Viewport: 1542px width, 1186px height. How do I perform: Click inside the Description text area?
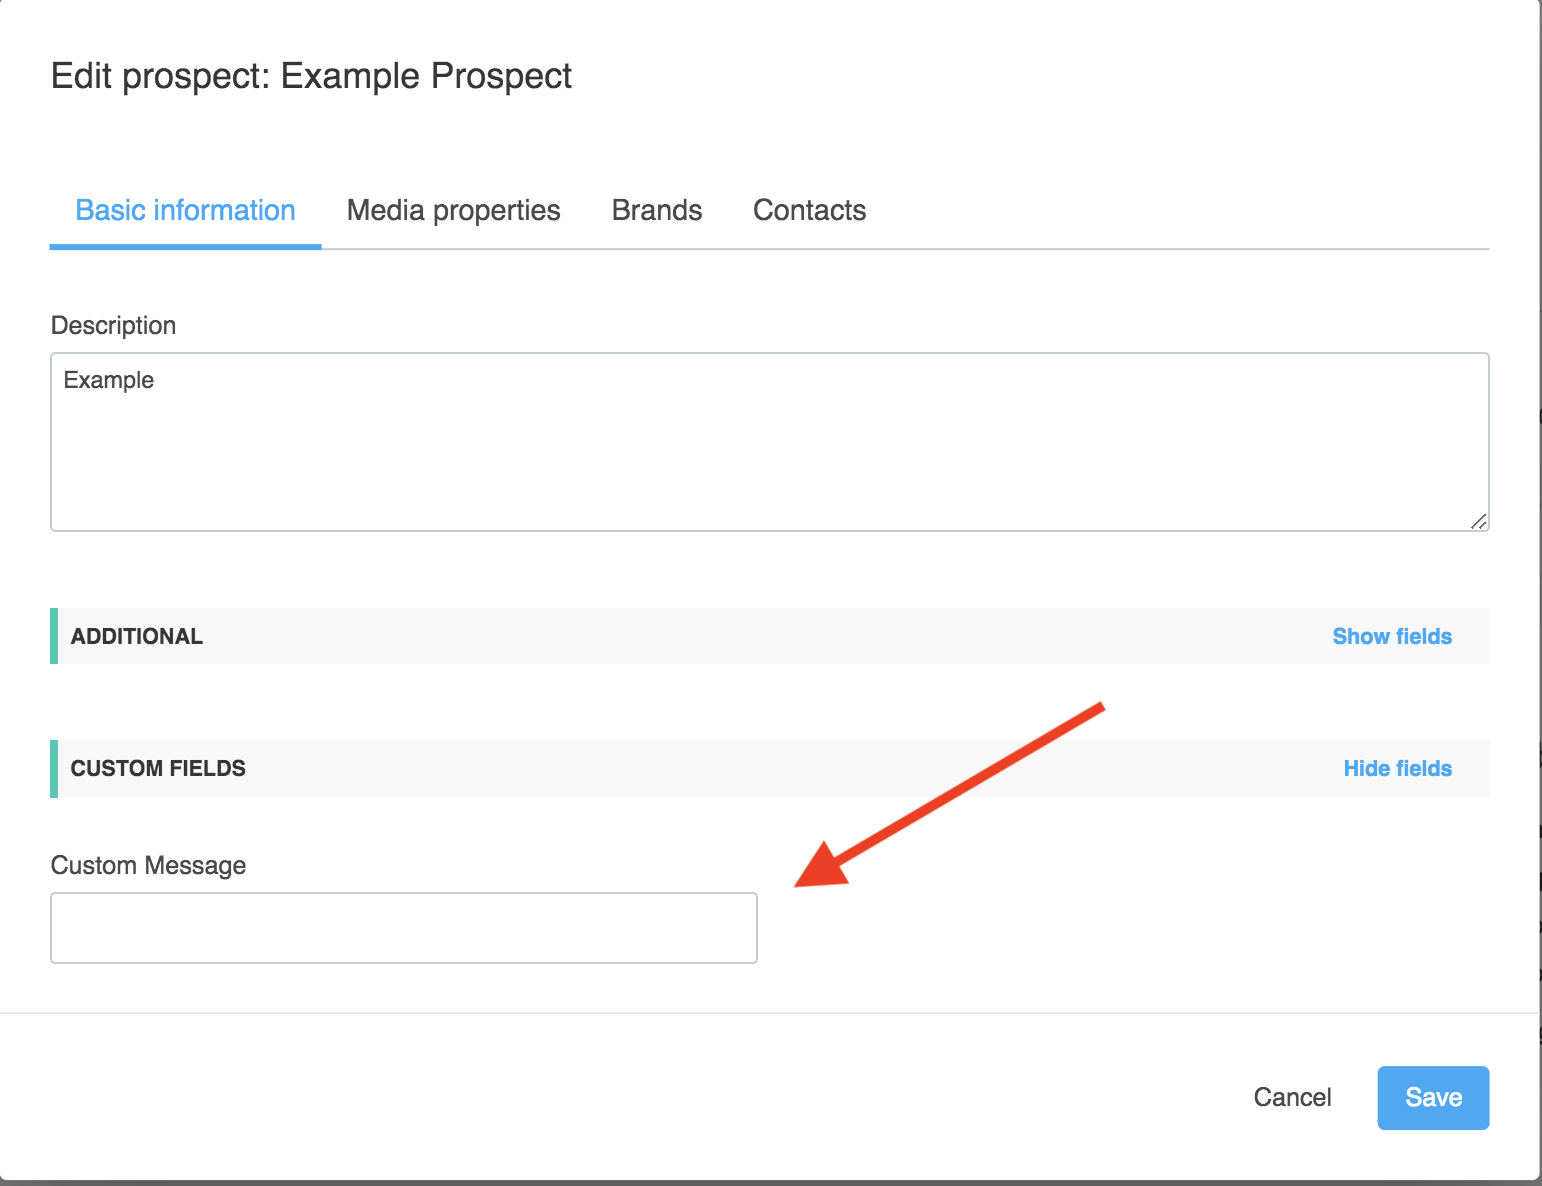tap(769, 450)
